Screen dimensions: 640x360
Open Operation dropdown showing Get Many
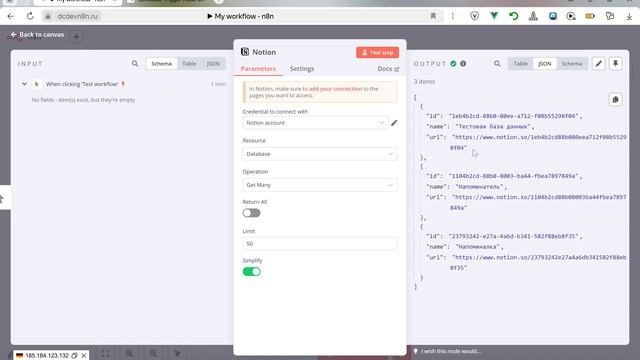[320, 185]
